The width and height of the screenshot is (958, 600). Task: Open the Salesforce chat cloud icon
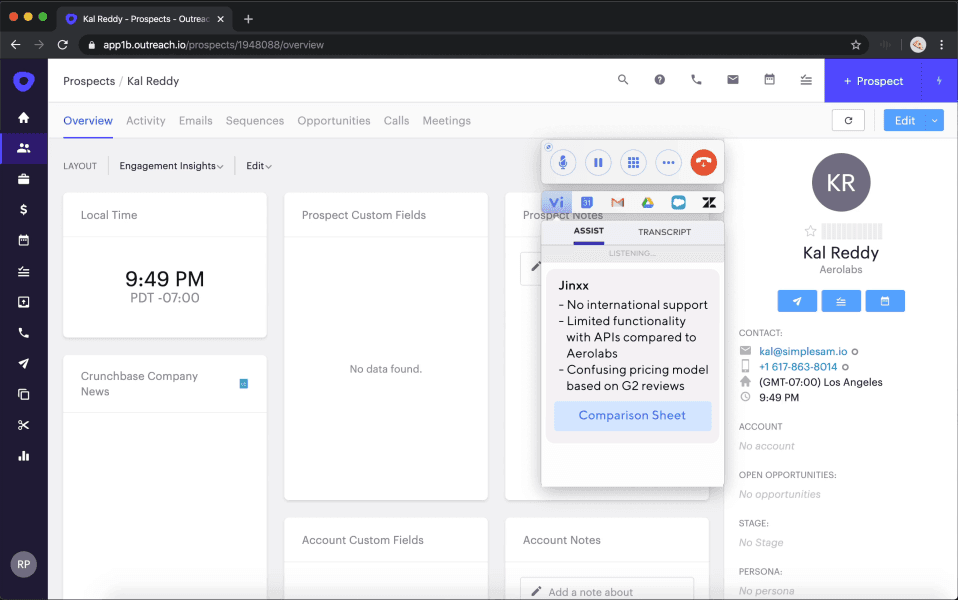click(x=678, y=203)
